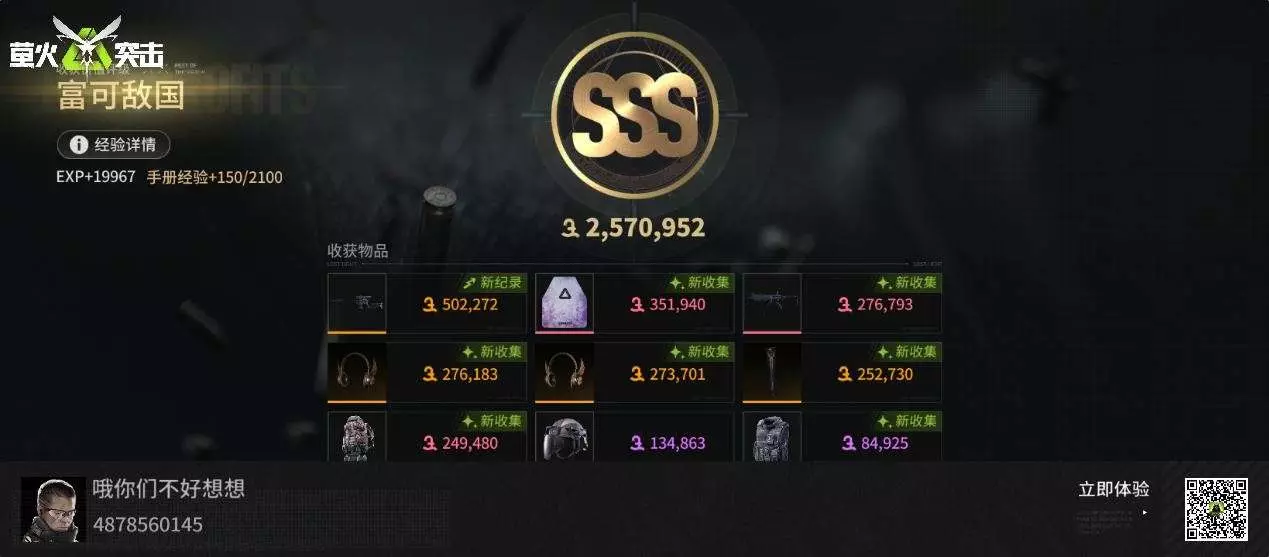Viewport: 1269px width, 557px height.
Task: Click the gun icon valued 276,793
Action: (x=772, y=303)
